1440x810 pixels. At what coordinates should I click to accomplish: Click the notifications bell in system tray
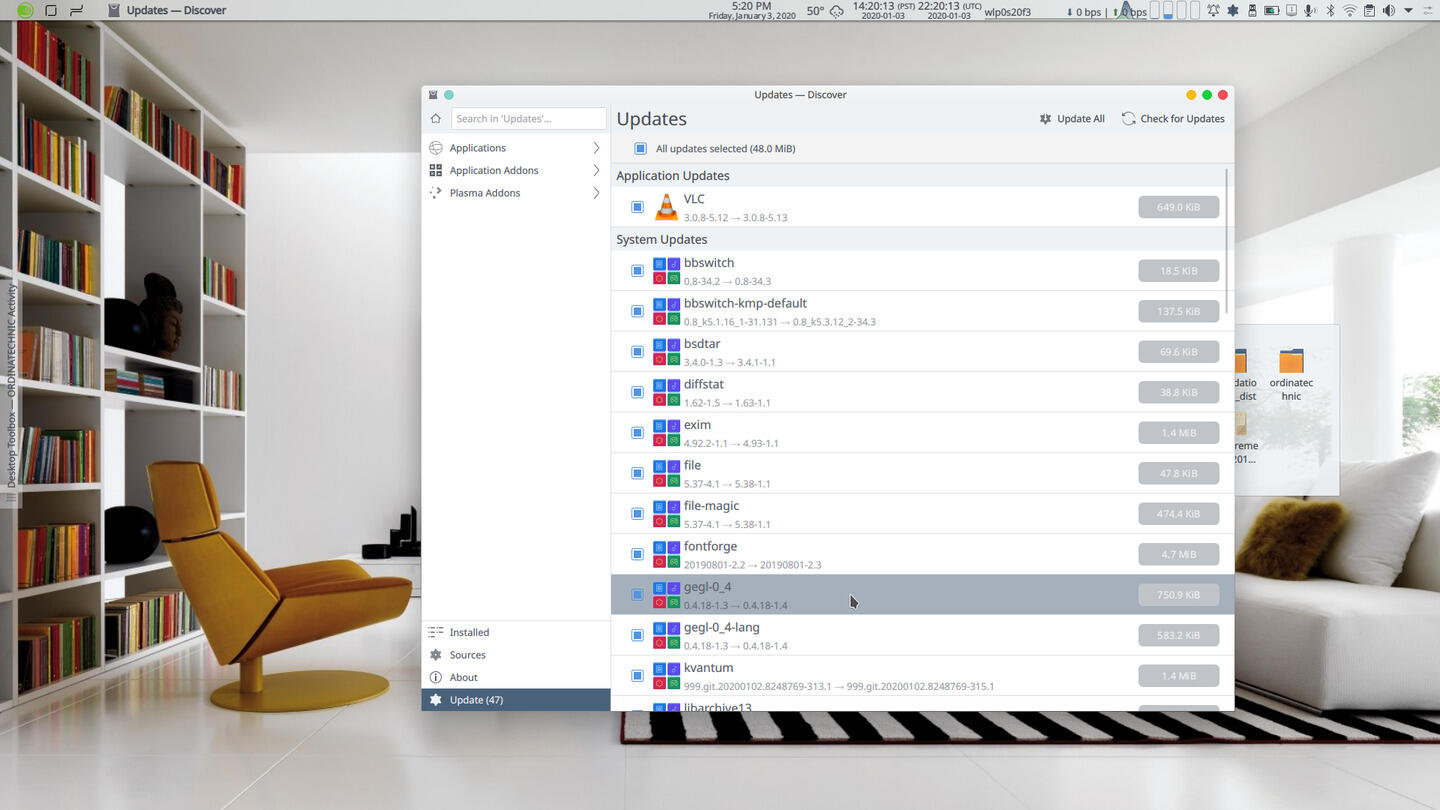point(1212,10)
